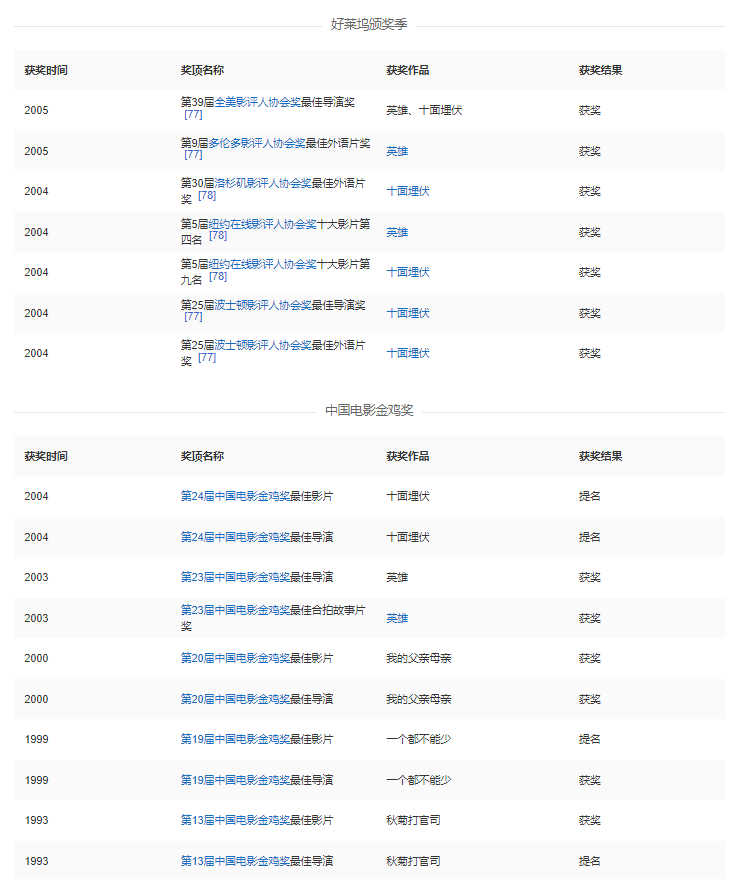Open 第13届中国电影金鸡奖 link in 最佳影片 row
Viewport: 749px width, 879px height.
(x=235, y=821)
